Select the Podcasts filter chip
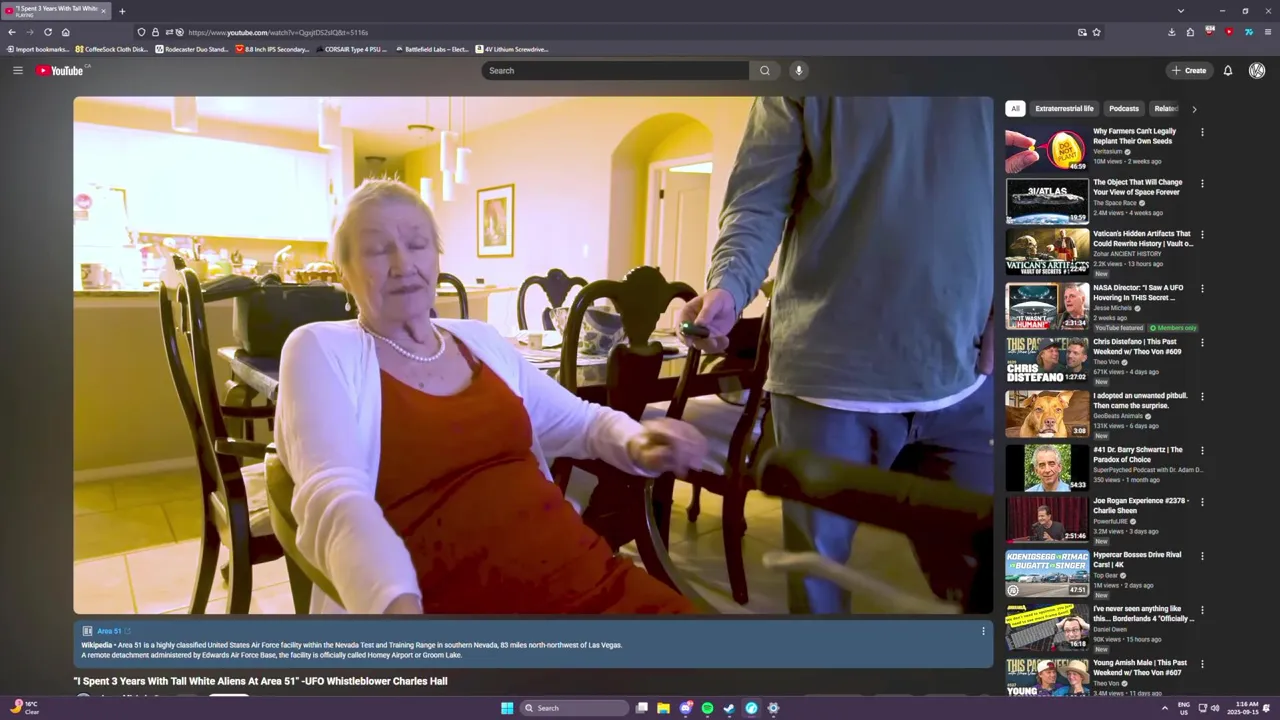This screenshot has width=1280, height=720. click(x=1124, y=108)
